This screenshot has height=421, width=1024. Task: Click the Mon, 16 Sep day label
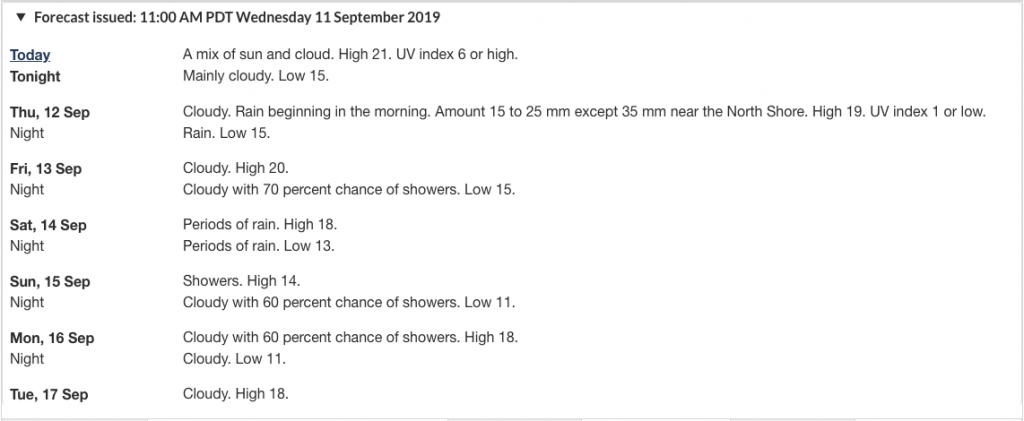pyautogui.click(x=52, y=338)
